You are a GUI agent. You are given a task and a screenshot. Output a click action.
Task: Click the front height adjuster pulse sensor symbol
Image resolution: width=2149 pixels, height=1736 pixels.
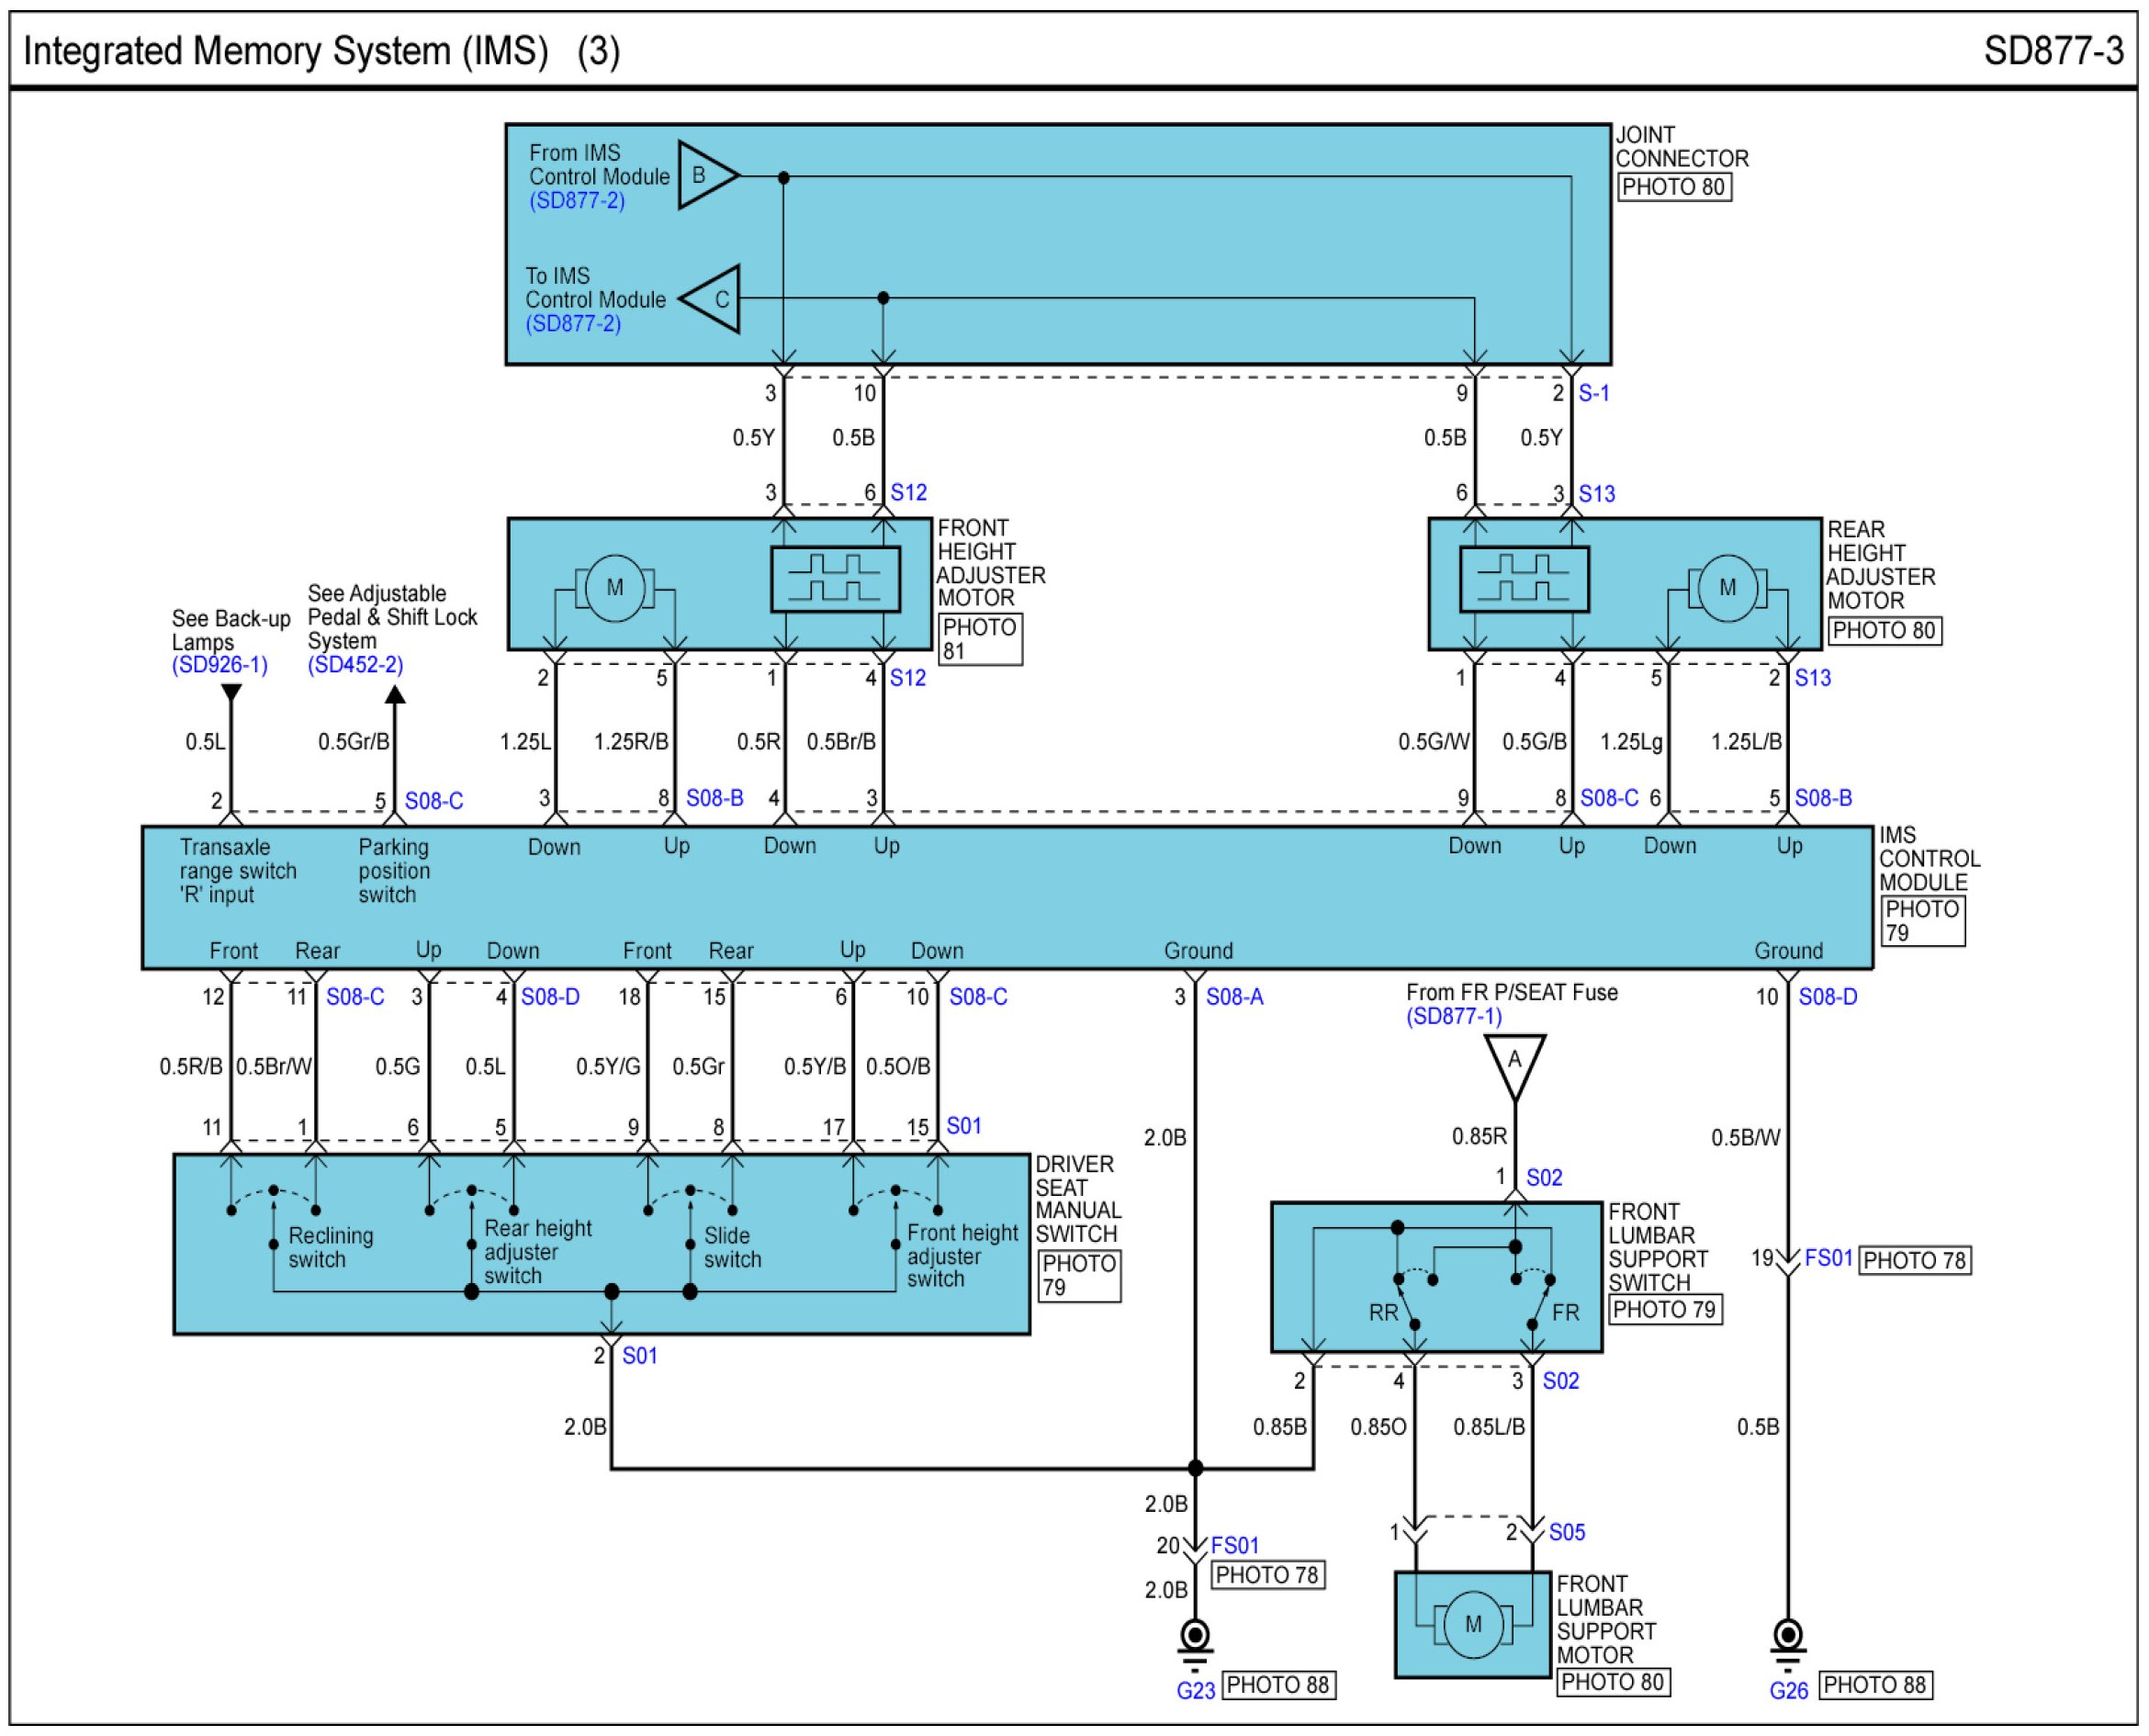[x=835, y=579]
